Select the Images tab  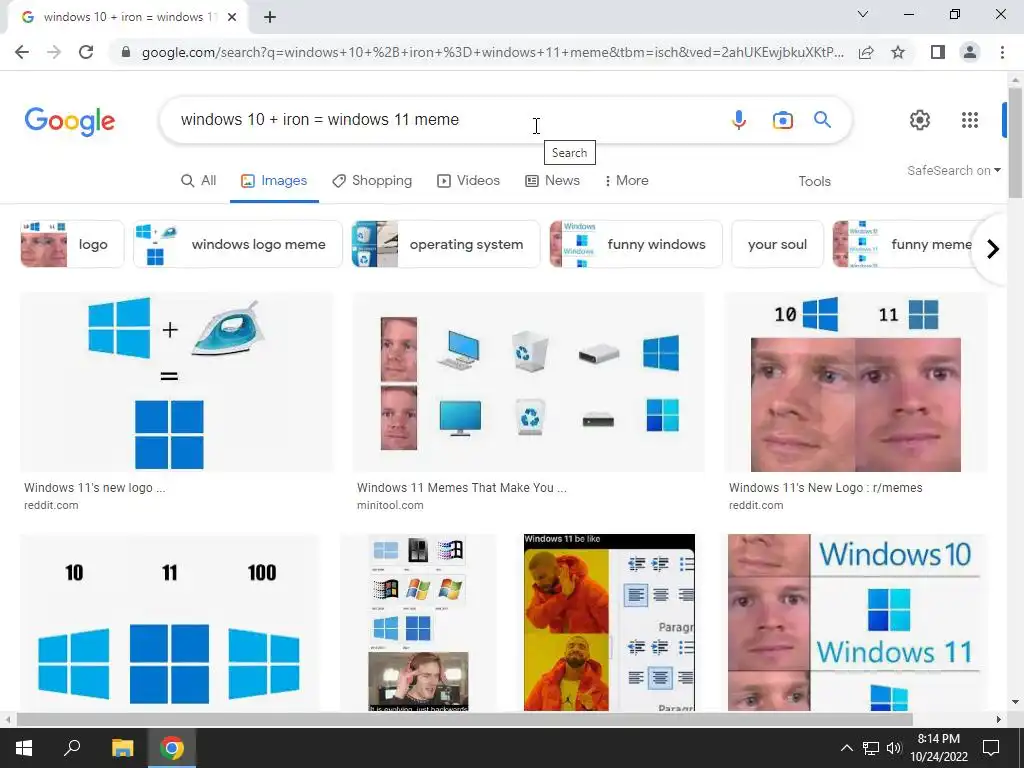[274, 181]
